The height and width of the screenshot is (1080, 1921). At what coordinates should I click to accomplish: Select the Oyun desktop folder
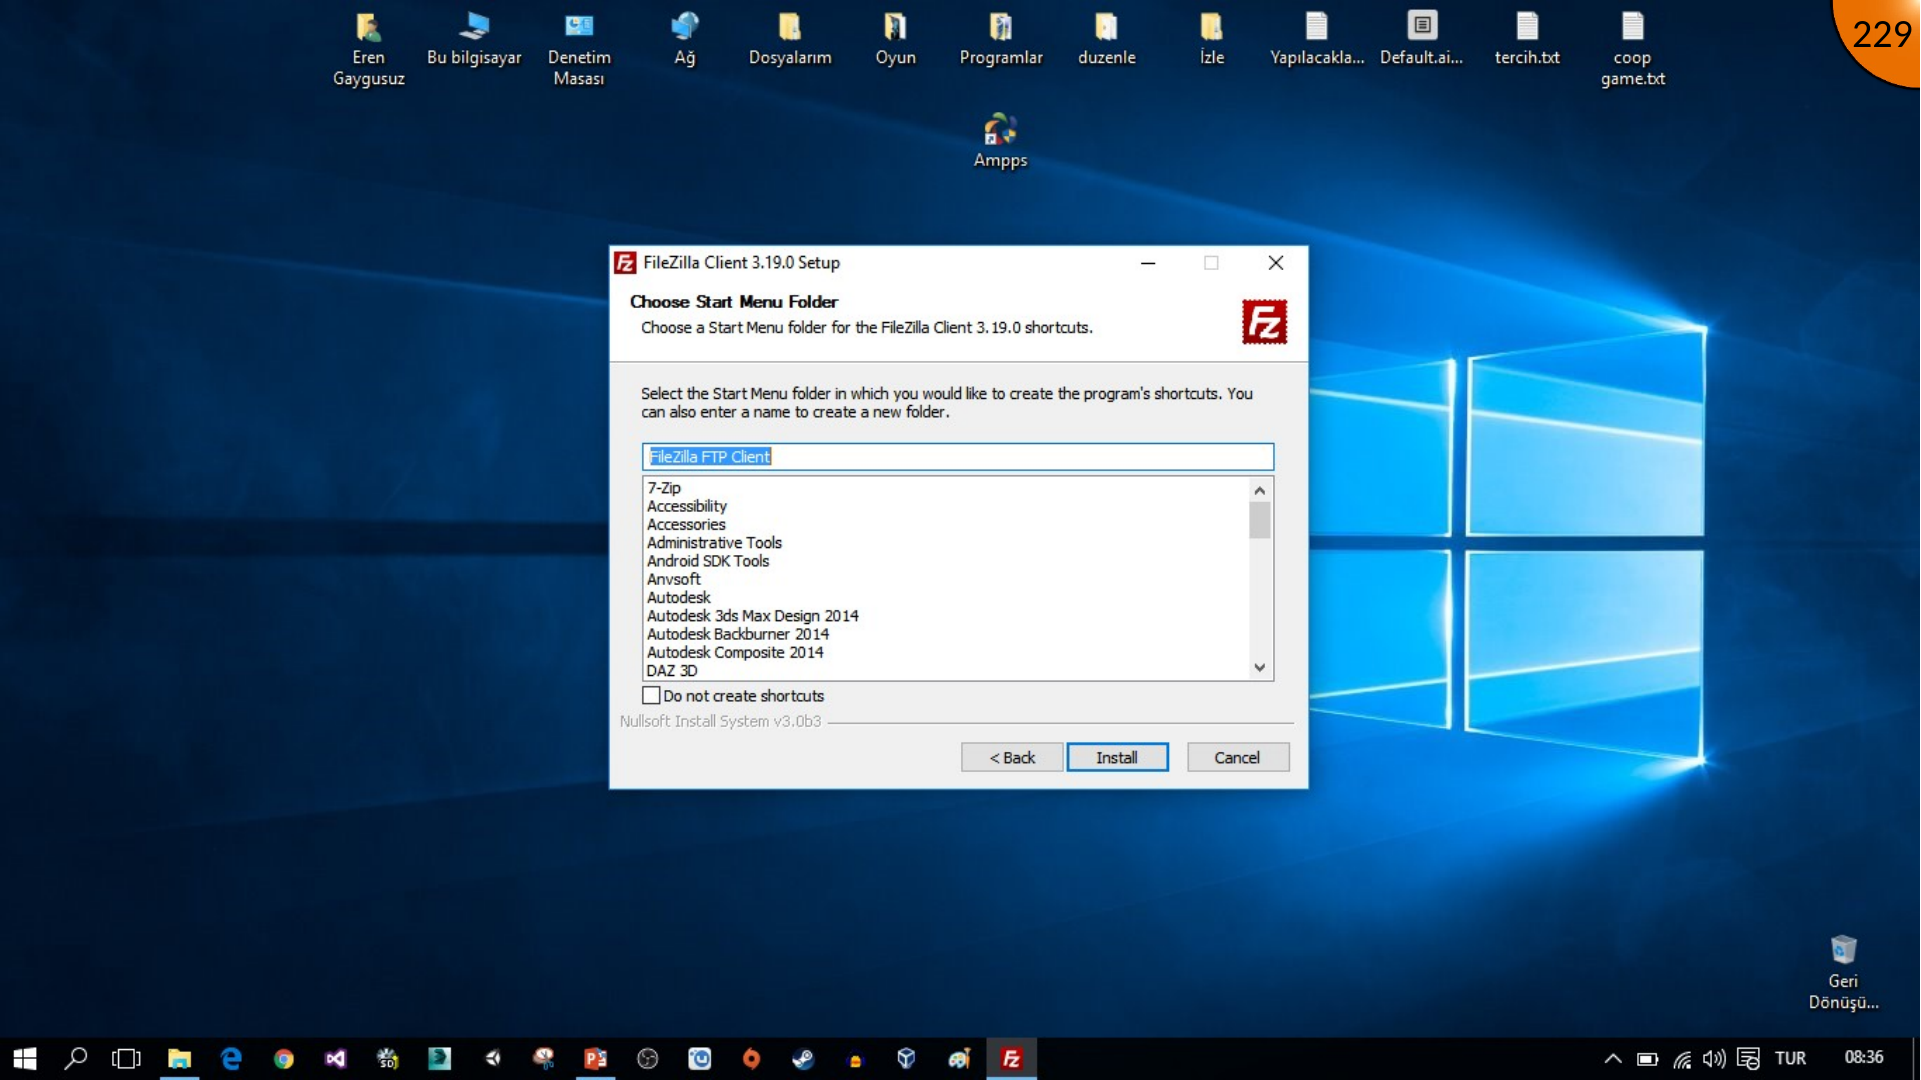click(x=895, y=40)
